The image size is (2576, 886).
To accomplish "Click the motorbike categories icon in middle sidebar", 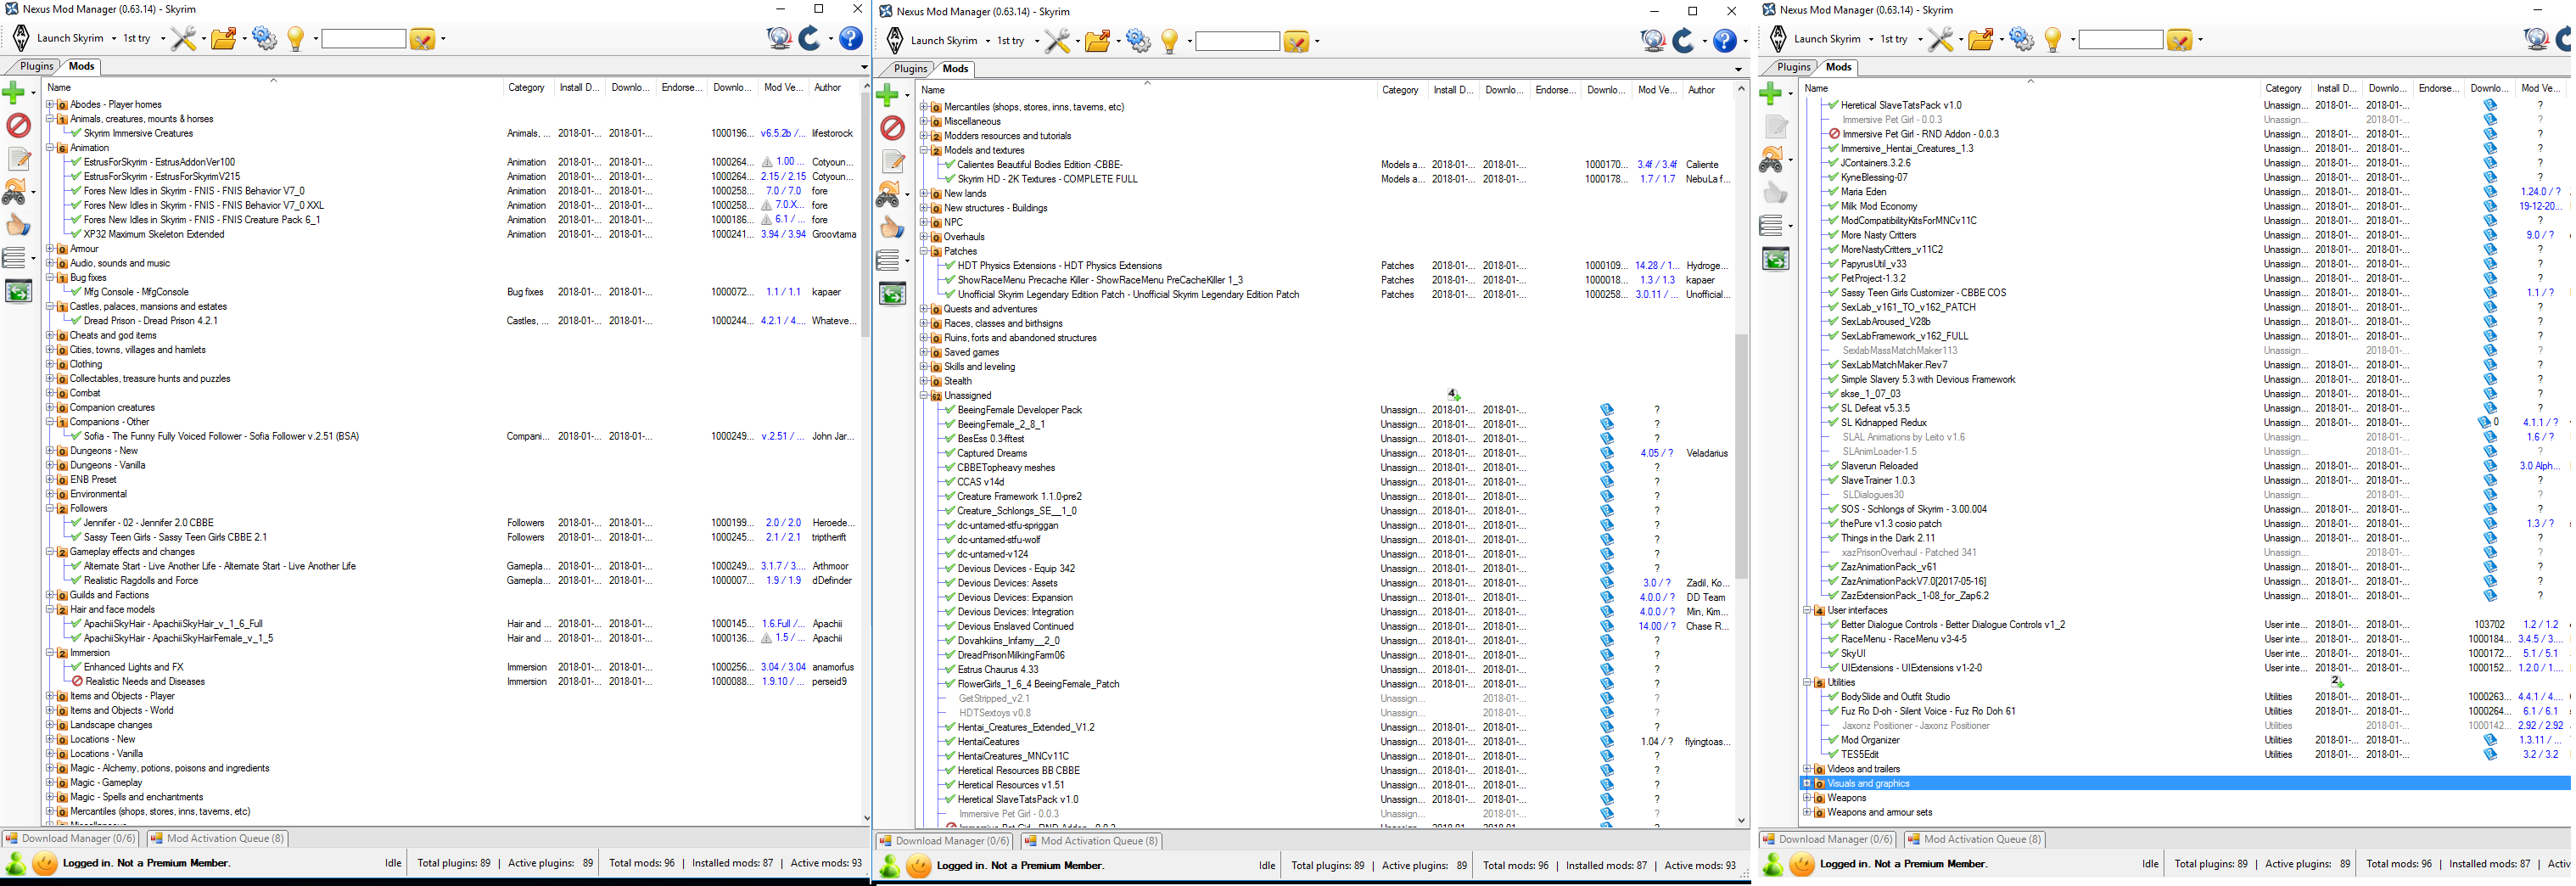I will click(x=888, y=194).
